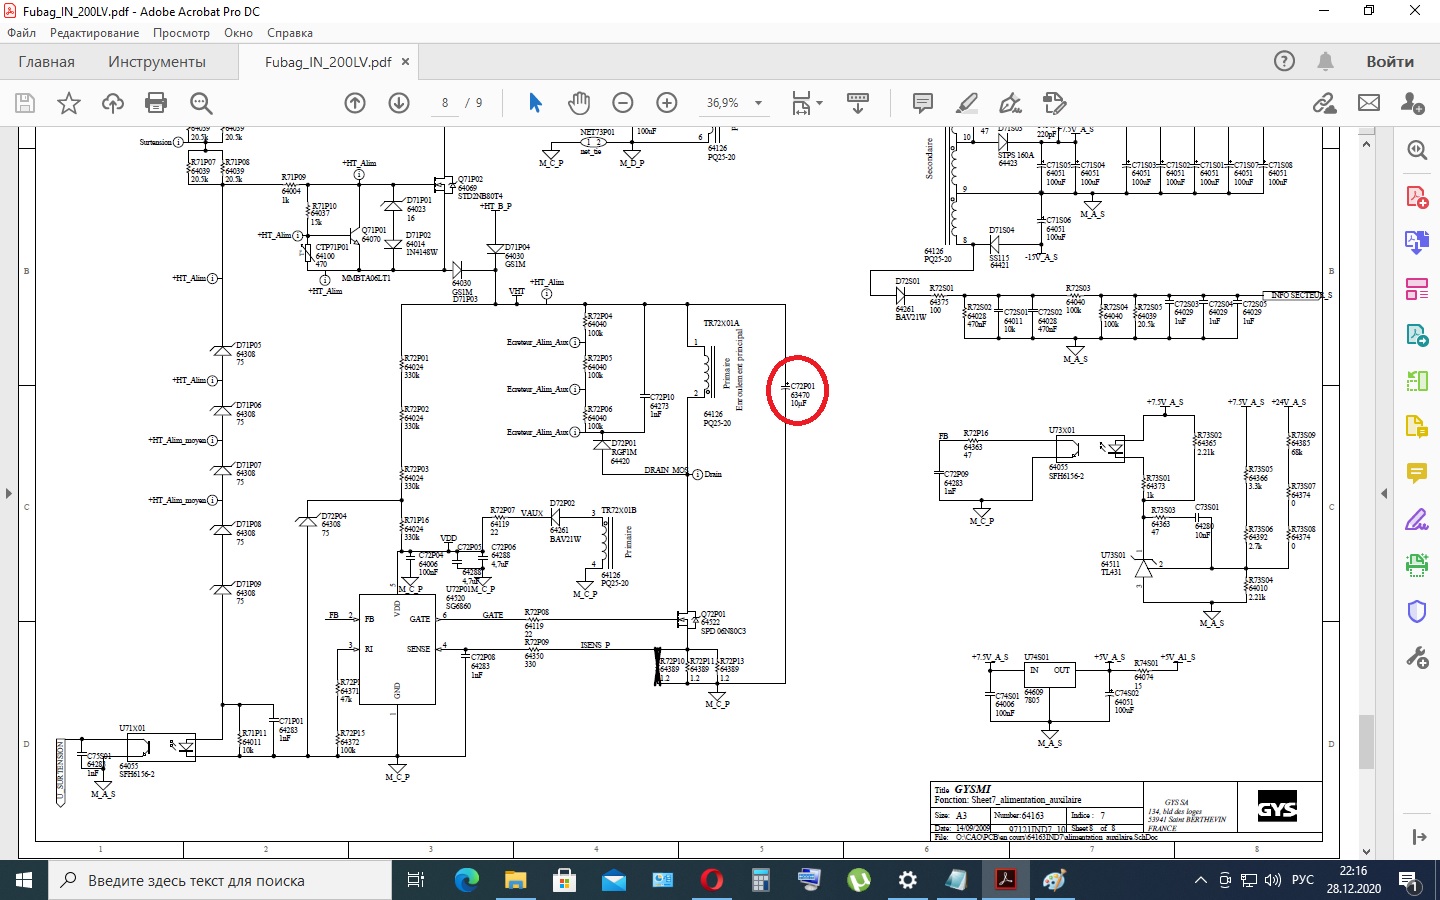Send the file by email envelope icon
Viewport: 1440px width, 900px height.
point(1369,103)
